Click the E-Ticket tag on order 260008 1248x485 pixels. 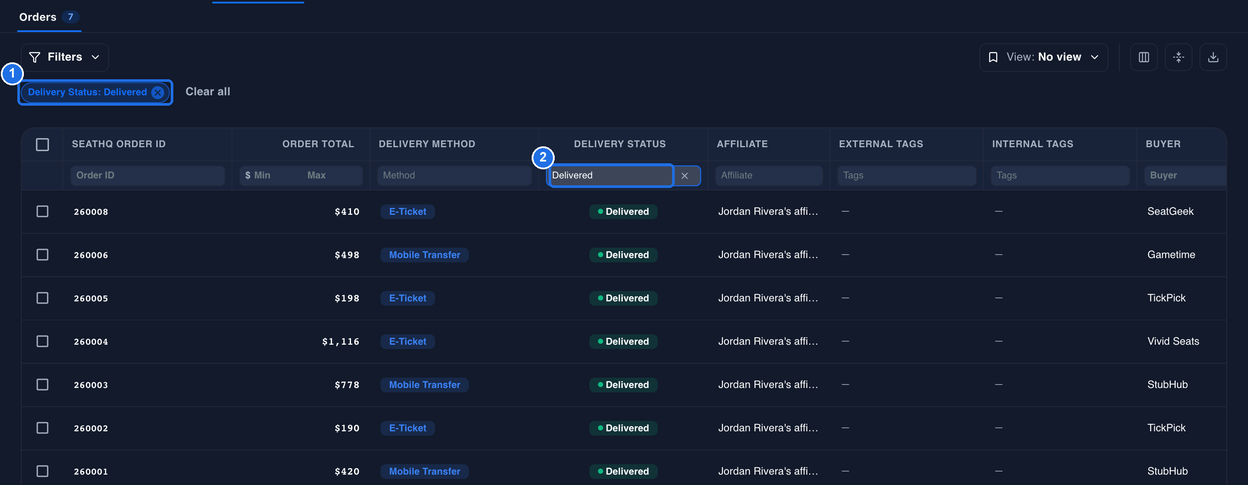point(408,212)
